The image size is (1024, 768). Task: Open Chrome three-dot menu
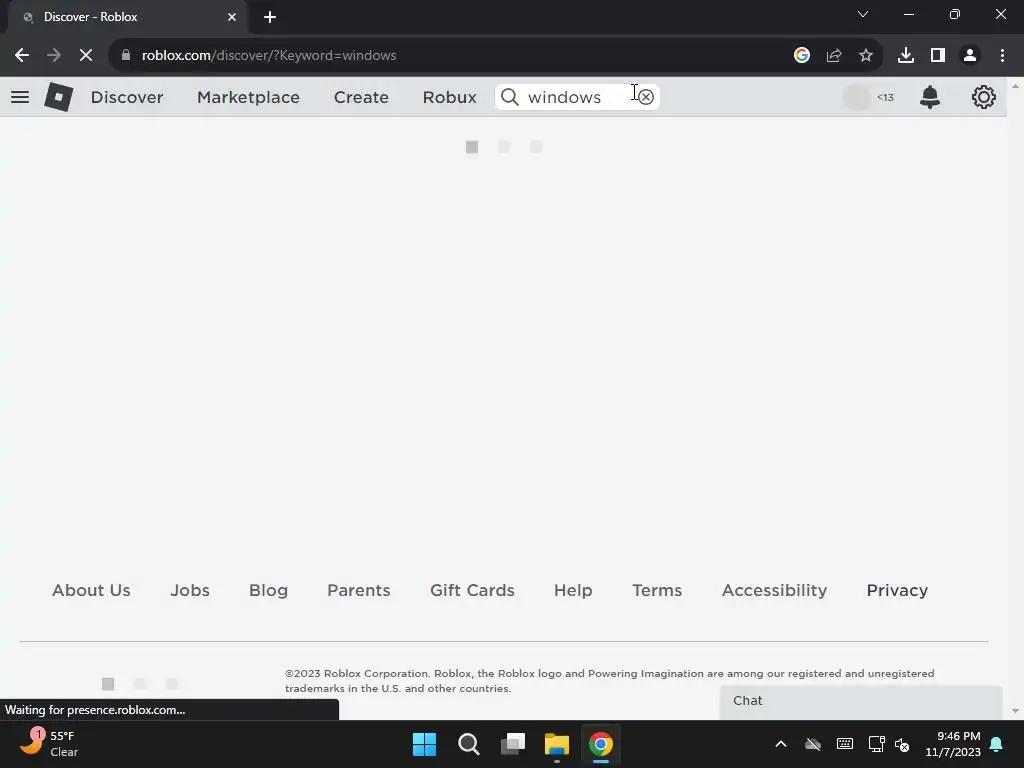coord(1002,56)
